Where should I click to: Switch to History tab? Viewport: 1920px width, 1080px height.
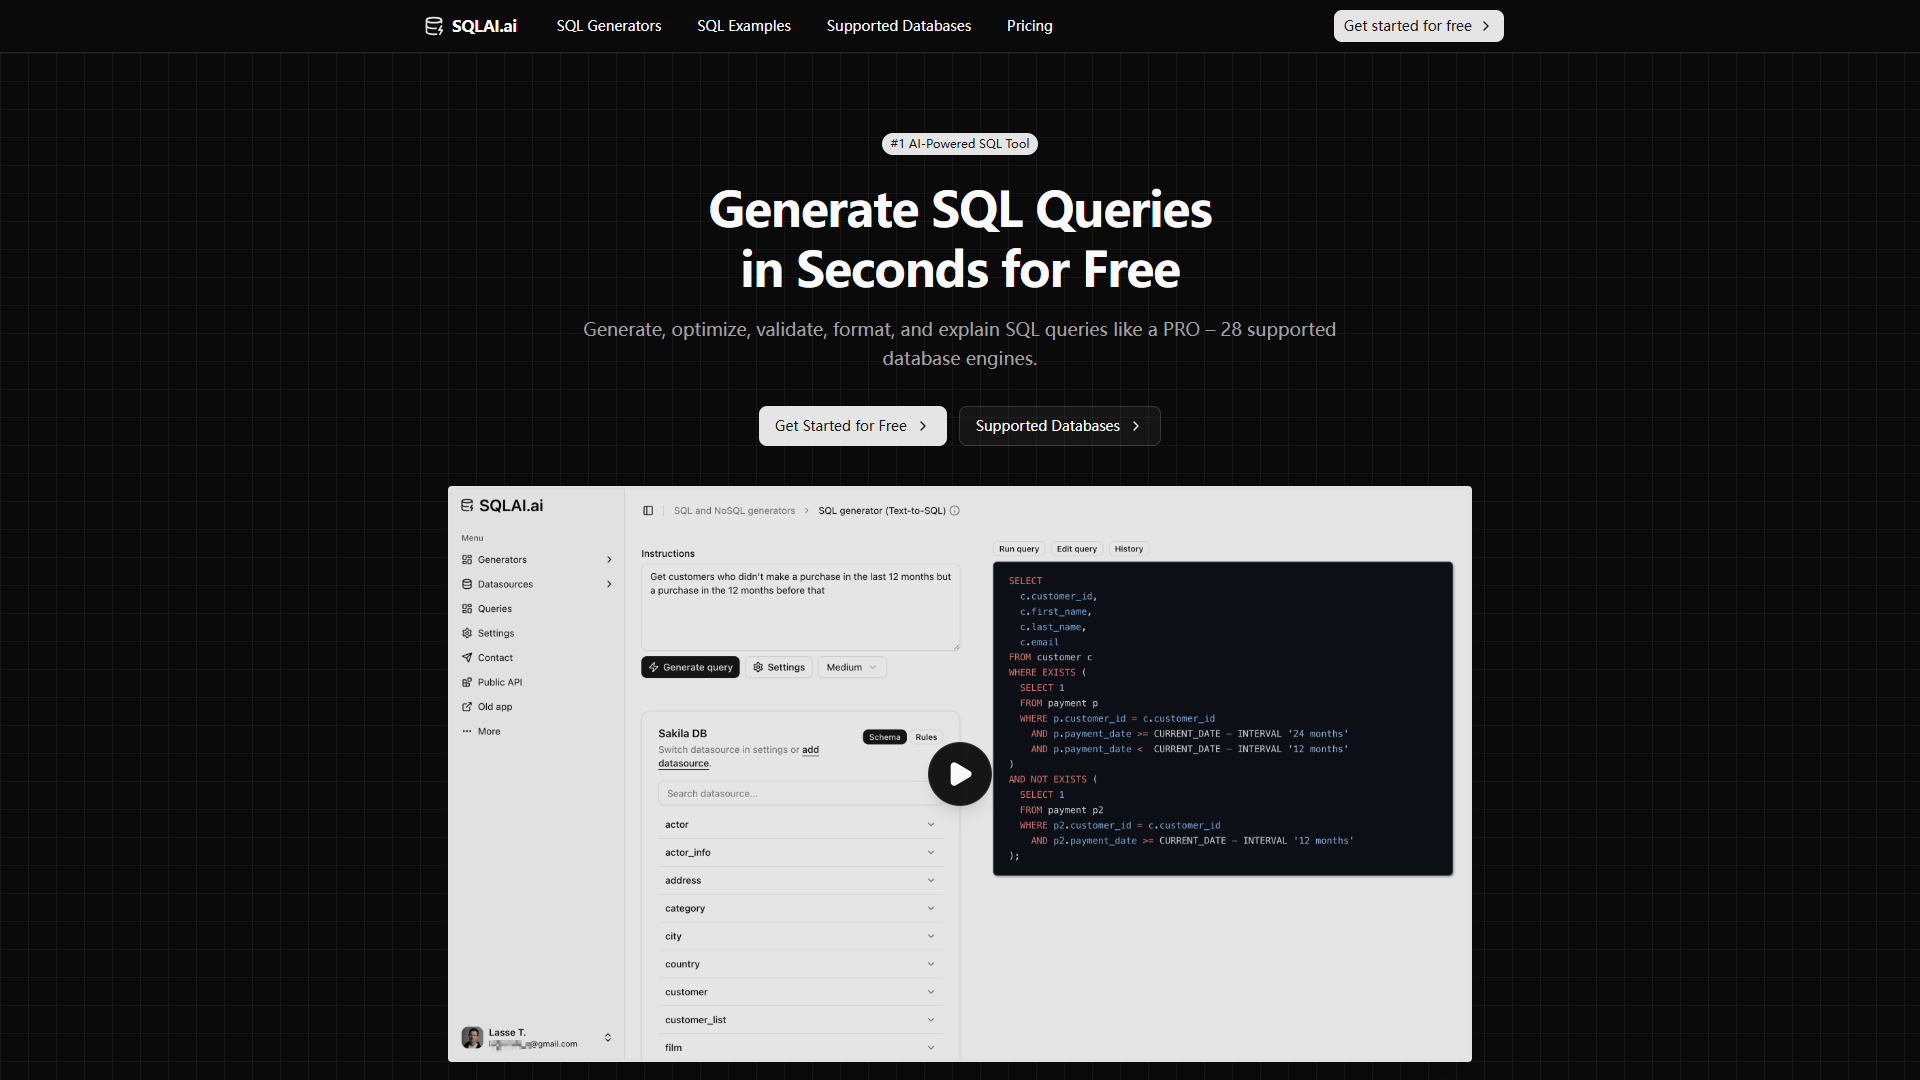[1129, 549]
